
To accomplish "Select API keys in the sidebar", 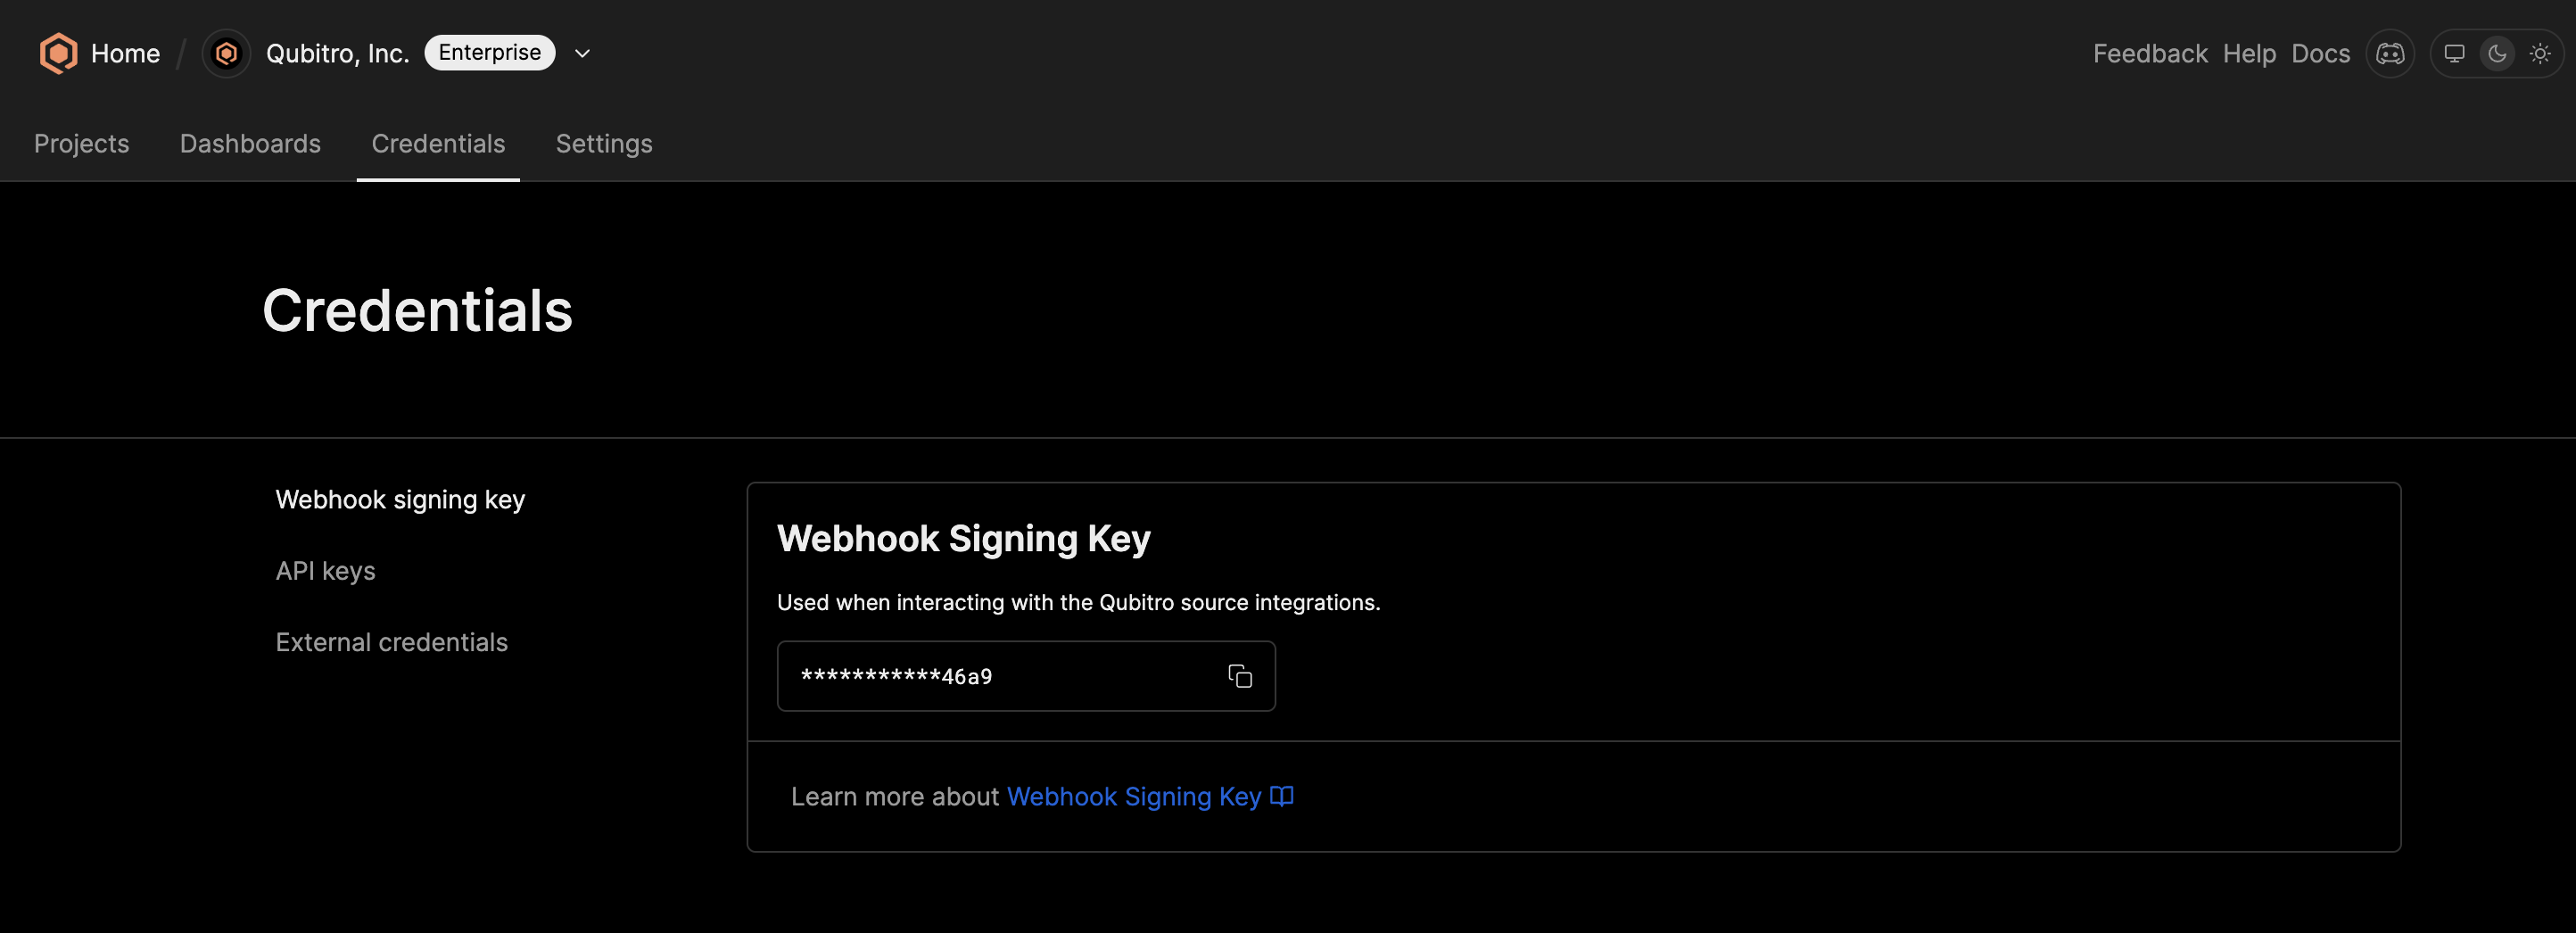I will (x=326, y=570).
